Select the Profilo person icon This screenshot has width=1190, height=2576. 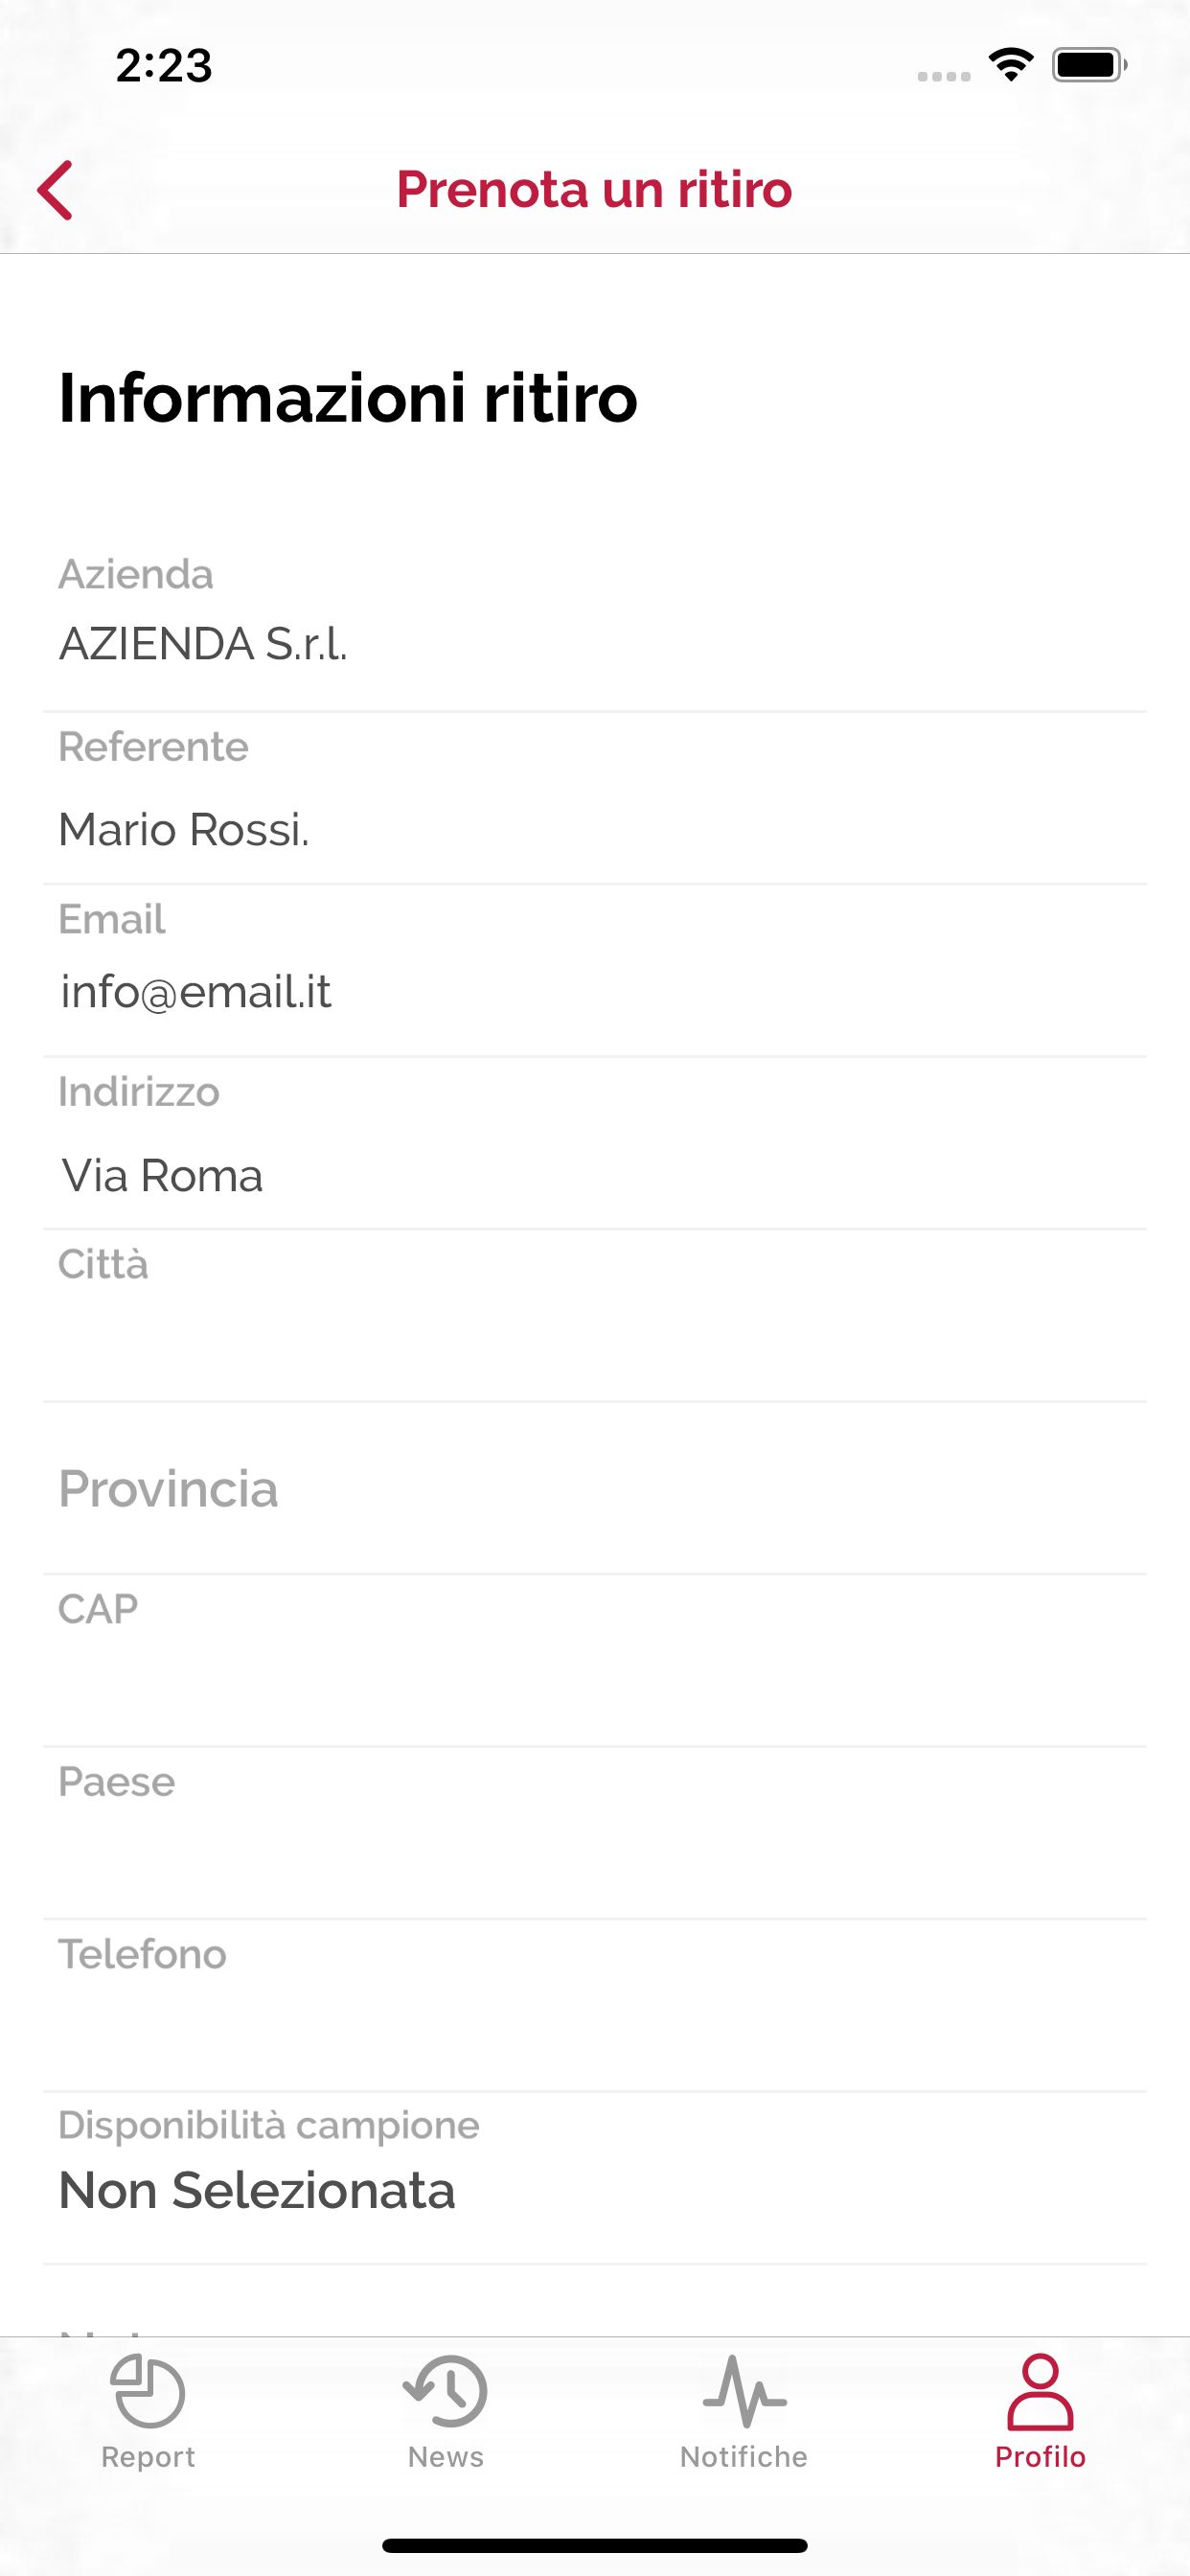coord(1040,2391)
